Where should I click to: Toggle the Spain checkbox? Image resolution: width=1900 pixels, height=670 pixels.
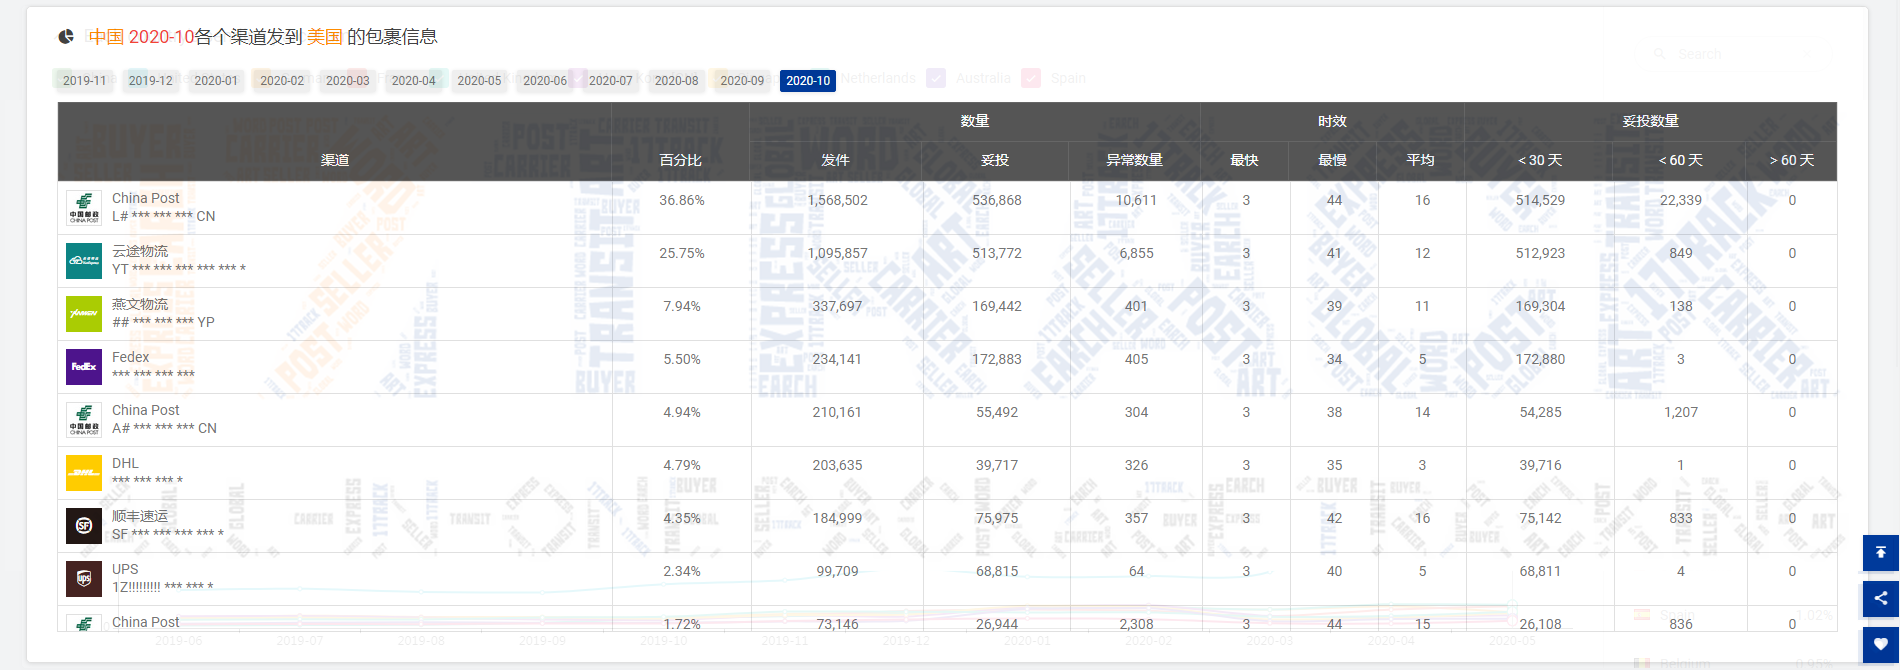click(1031, 78)
